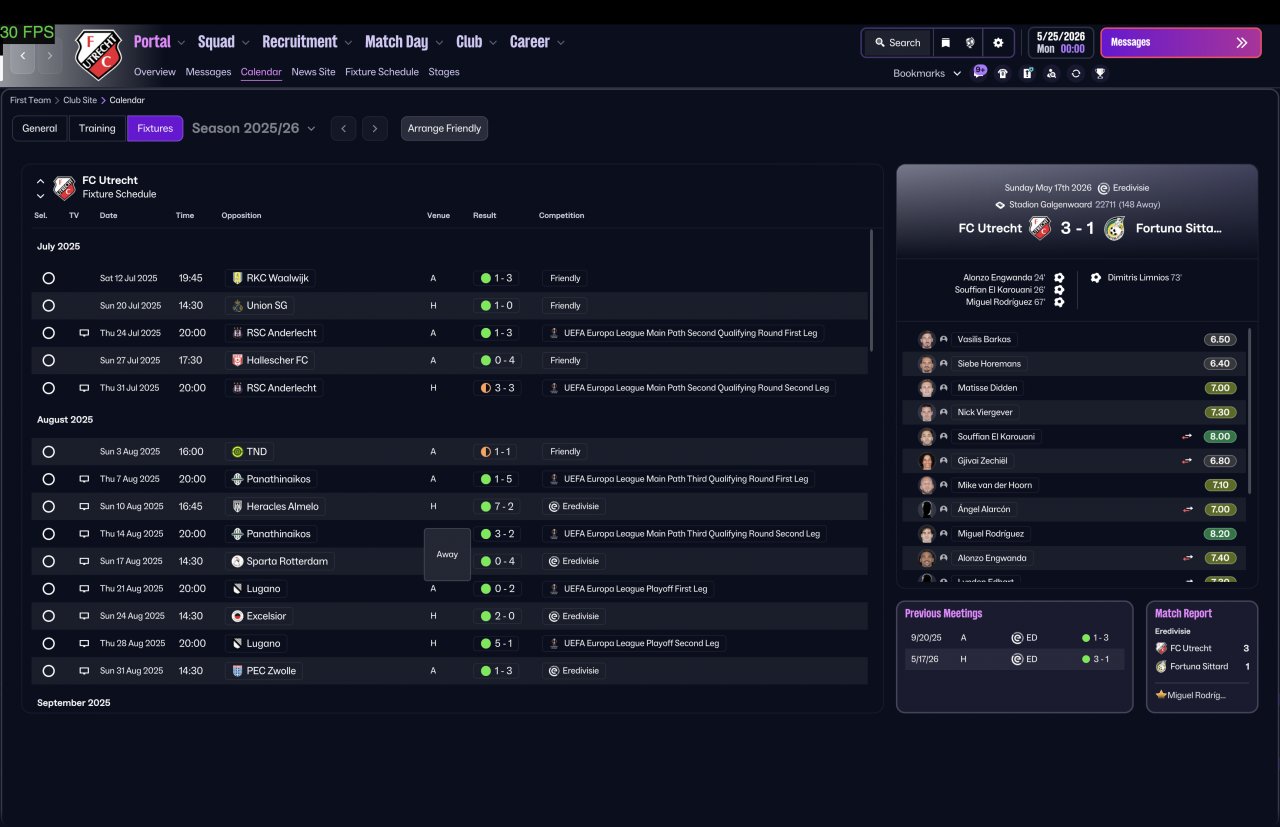Open the Stages subtab

coord(444,72)
